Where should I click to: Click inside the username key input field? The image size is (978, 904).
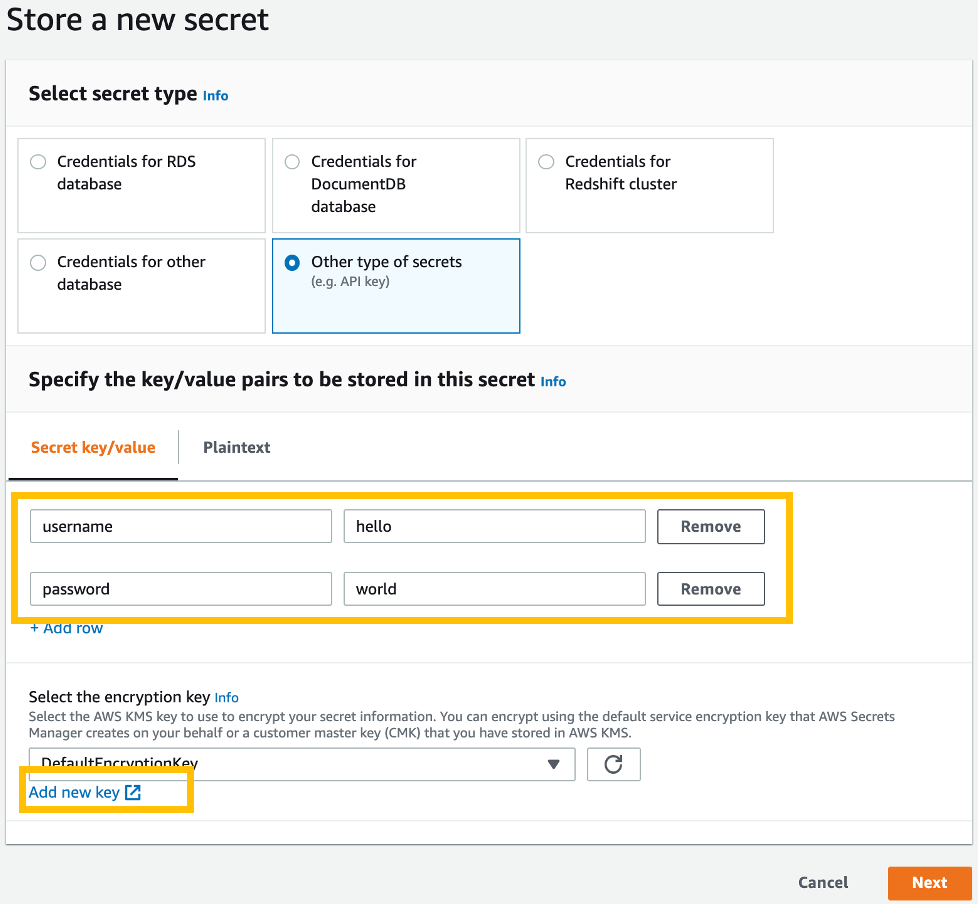click(x=180, y=525)
